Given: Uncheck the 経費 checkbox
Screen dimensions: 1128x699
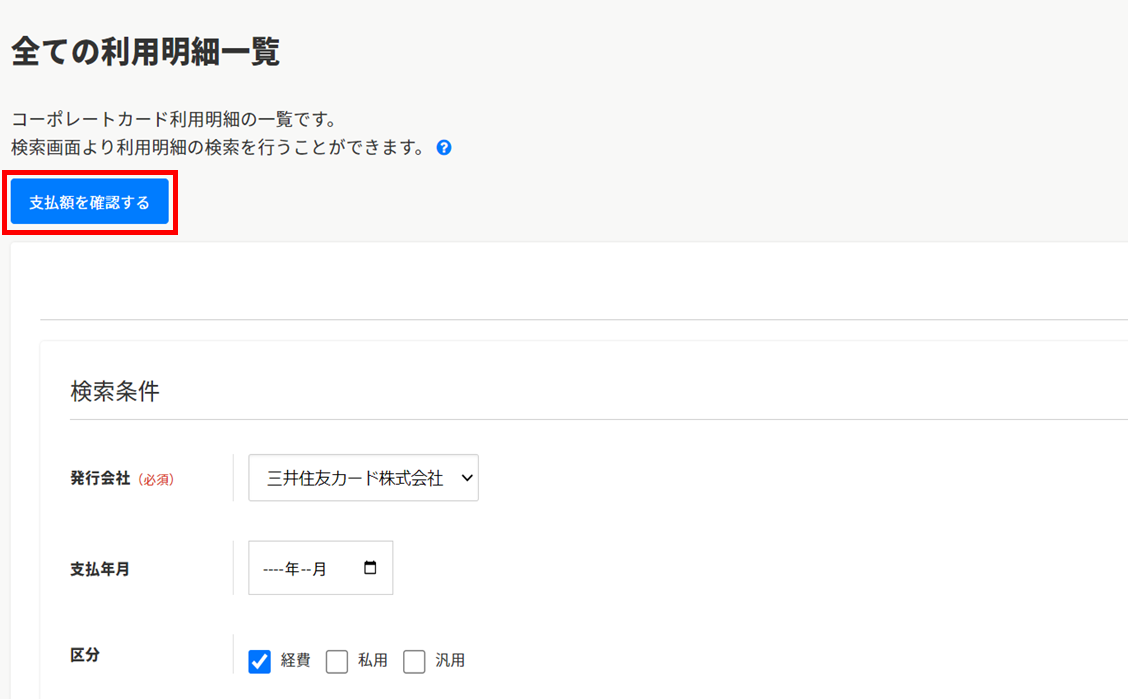Looking at the screenshot, I should pyautogui.click(x=260, y=661).
